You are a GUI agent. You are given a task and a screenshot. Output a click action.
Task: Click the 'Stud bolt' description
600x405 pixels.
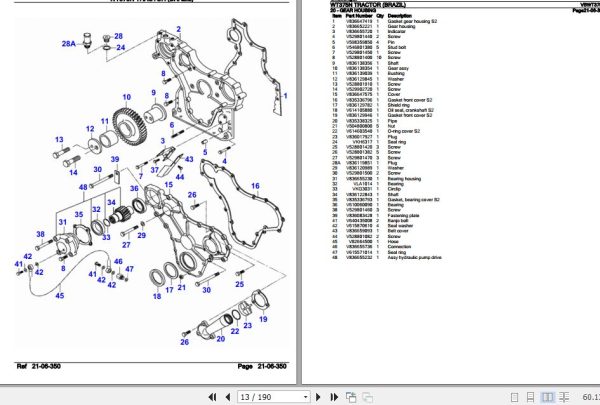coord(396,47)
